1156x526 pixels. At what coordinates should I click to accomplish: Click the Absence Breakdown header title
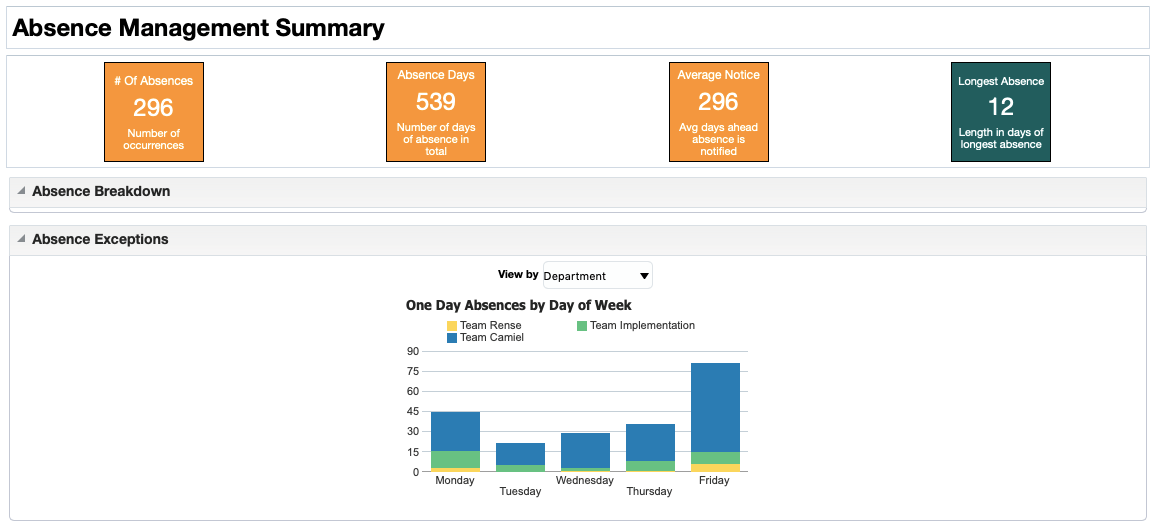tap(101, 191)
